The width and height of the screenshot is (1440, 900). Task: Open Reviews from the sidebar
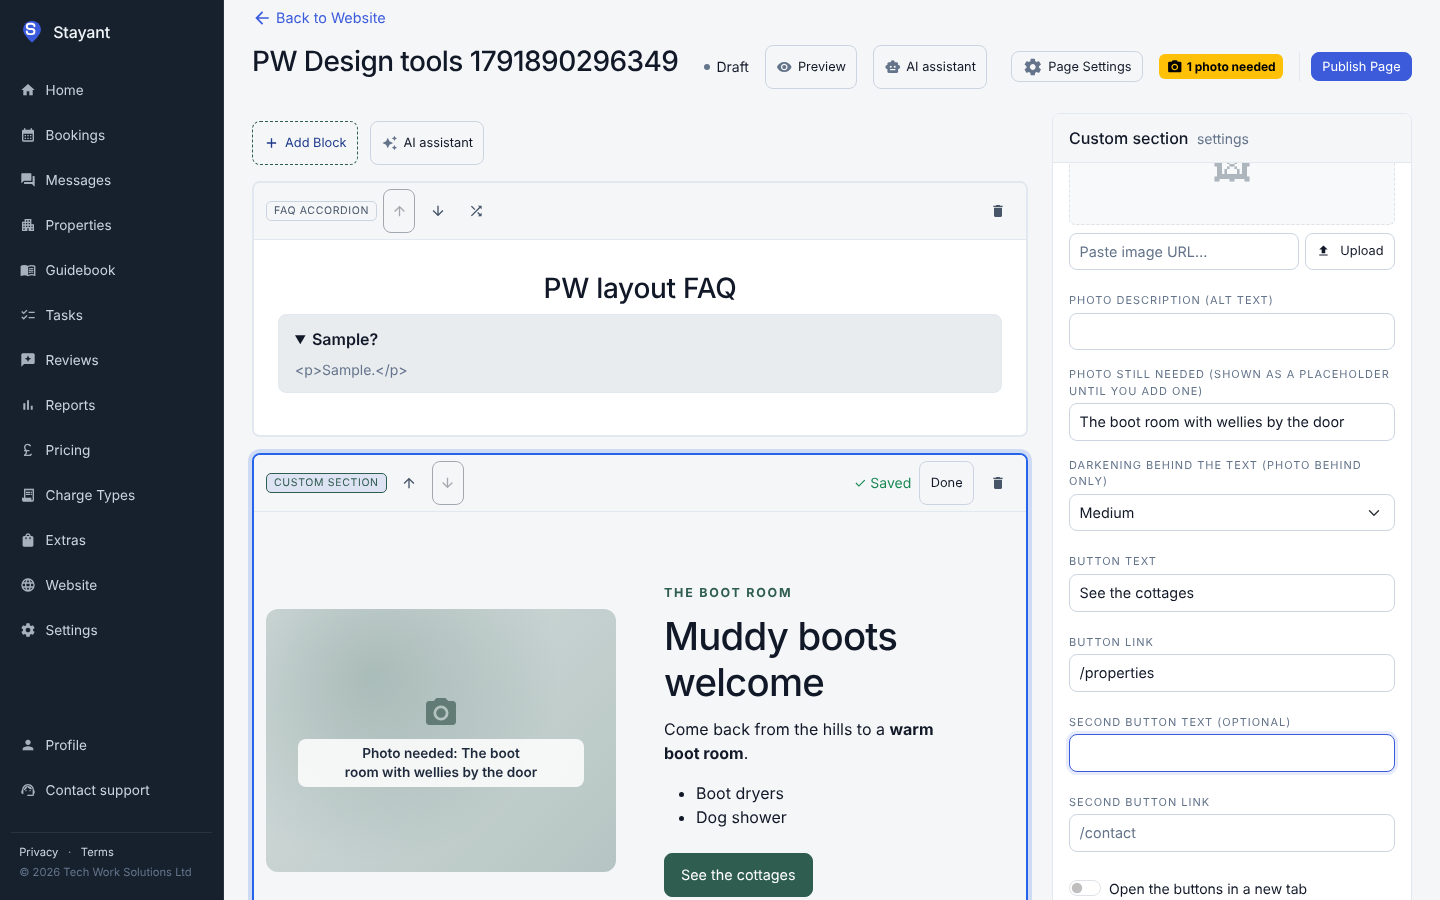(x=112, y=360)
